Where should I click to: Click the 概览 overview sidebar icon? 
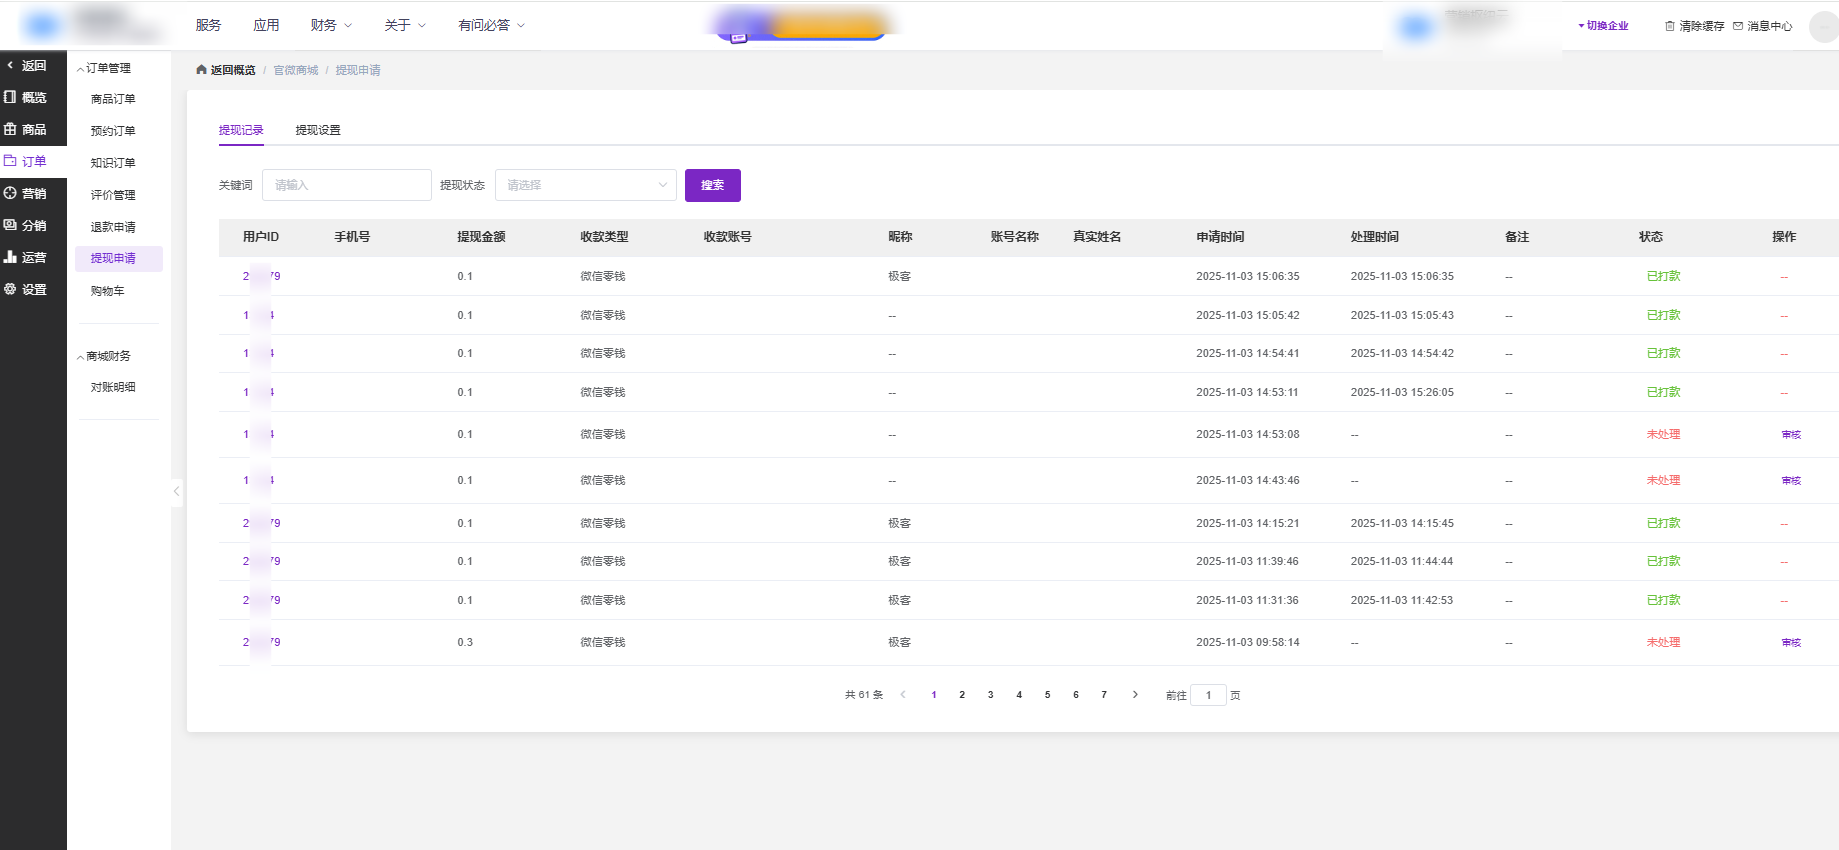tap(11, 97)
